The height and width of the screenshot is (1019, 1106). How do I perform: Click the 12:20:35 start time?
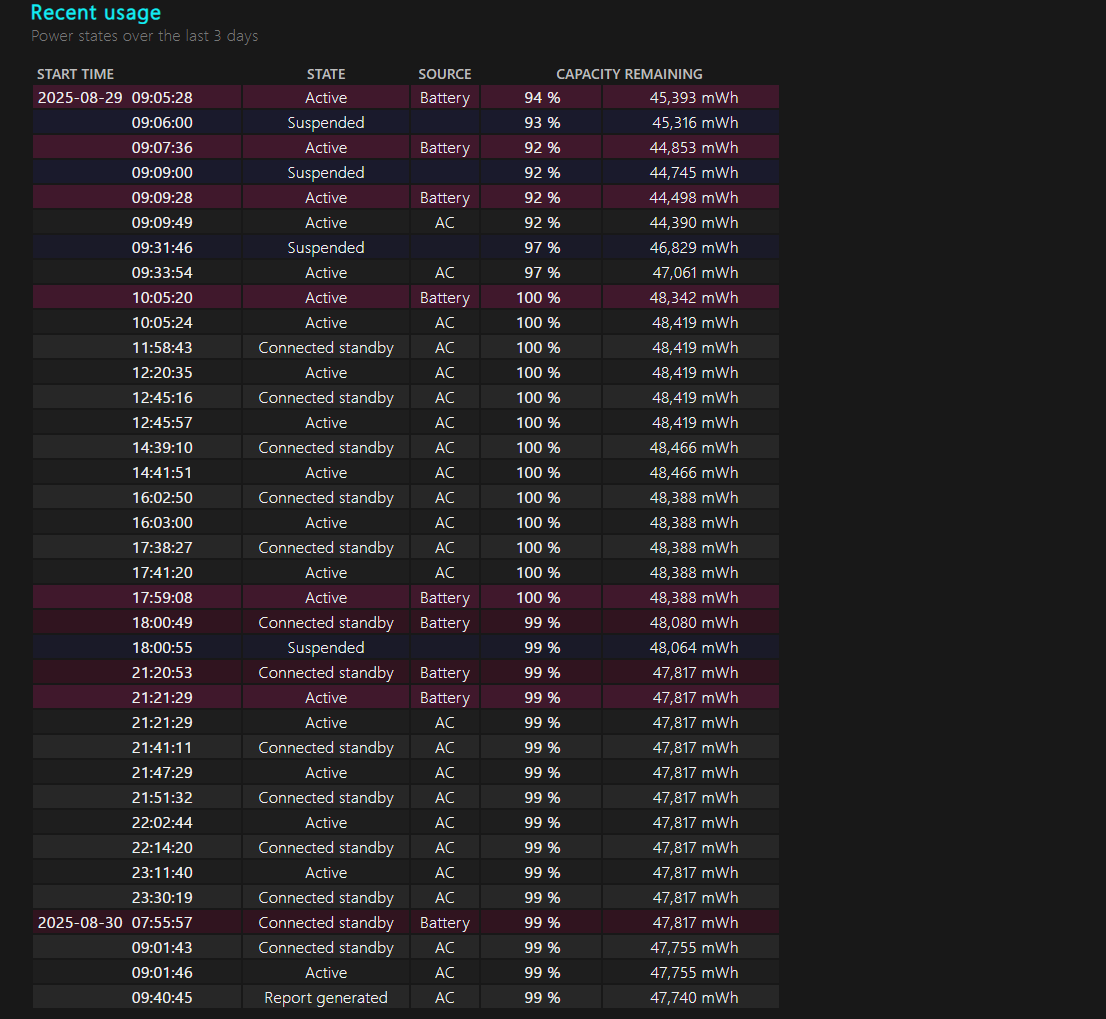[x=162, y=373]
